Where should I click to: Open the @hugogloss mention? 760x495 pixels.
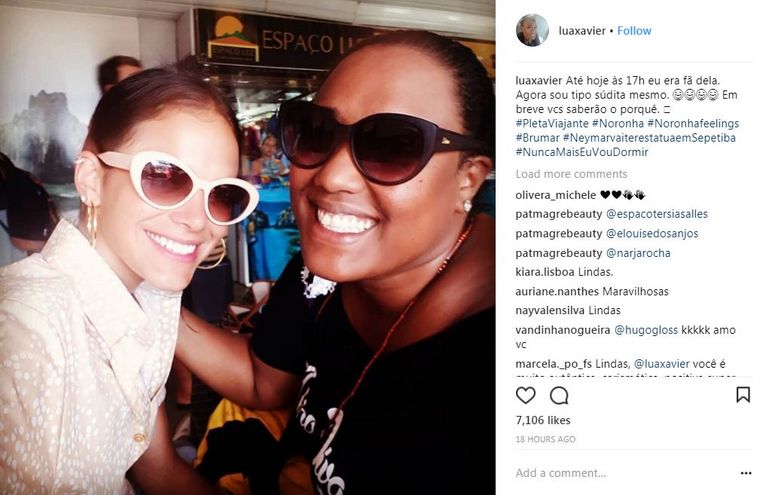click(646, 330)
